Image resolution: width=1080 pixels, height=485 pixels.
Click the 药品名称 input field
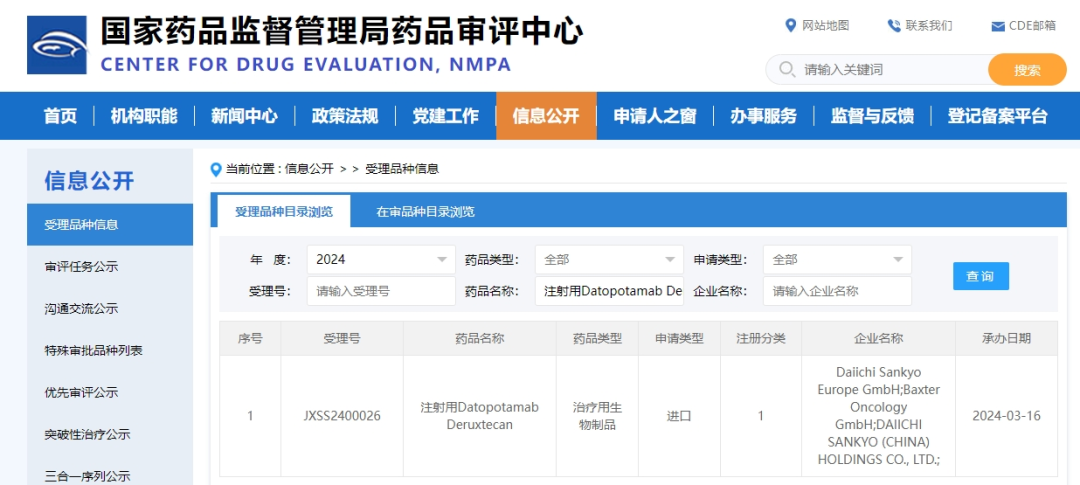point(610,291)
